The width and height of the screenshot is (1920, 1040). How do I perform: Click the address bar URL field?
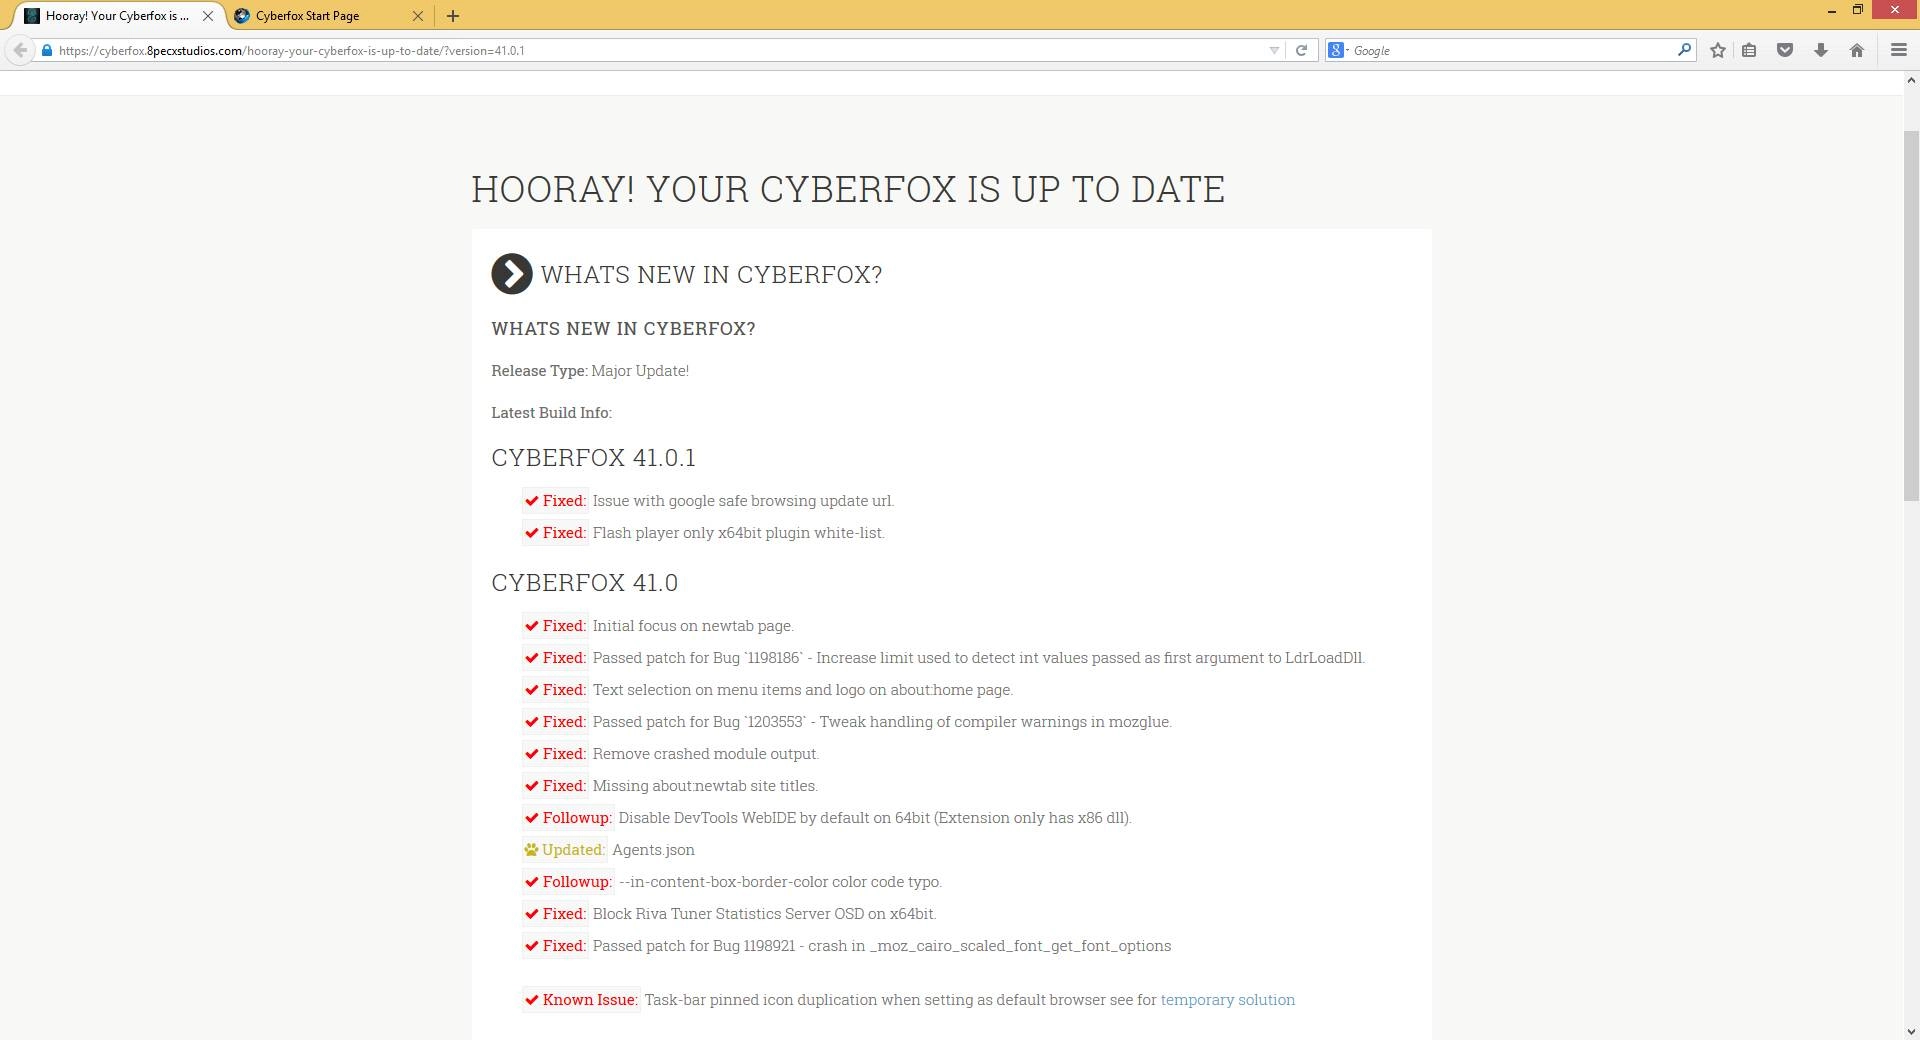(x=660, y=50)
